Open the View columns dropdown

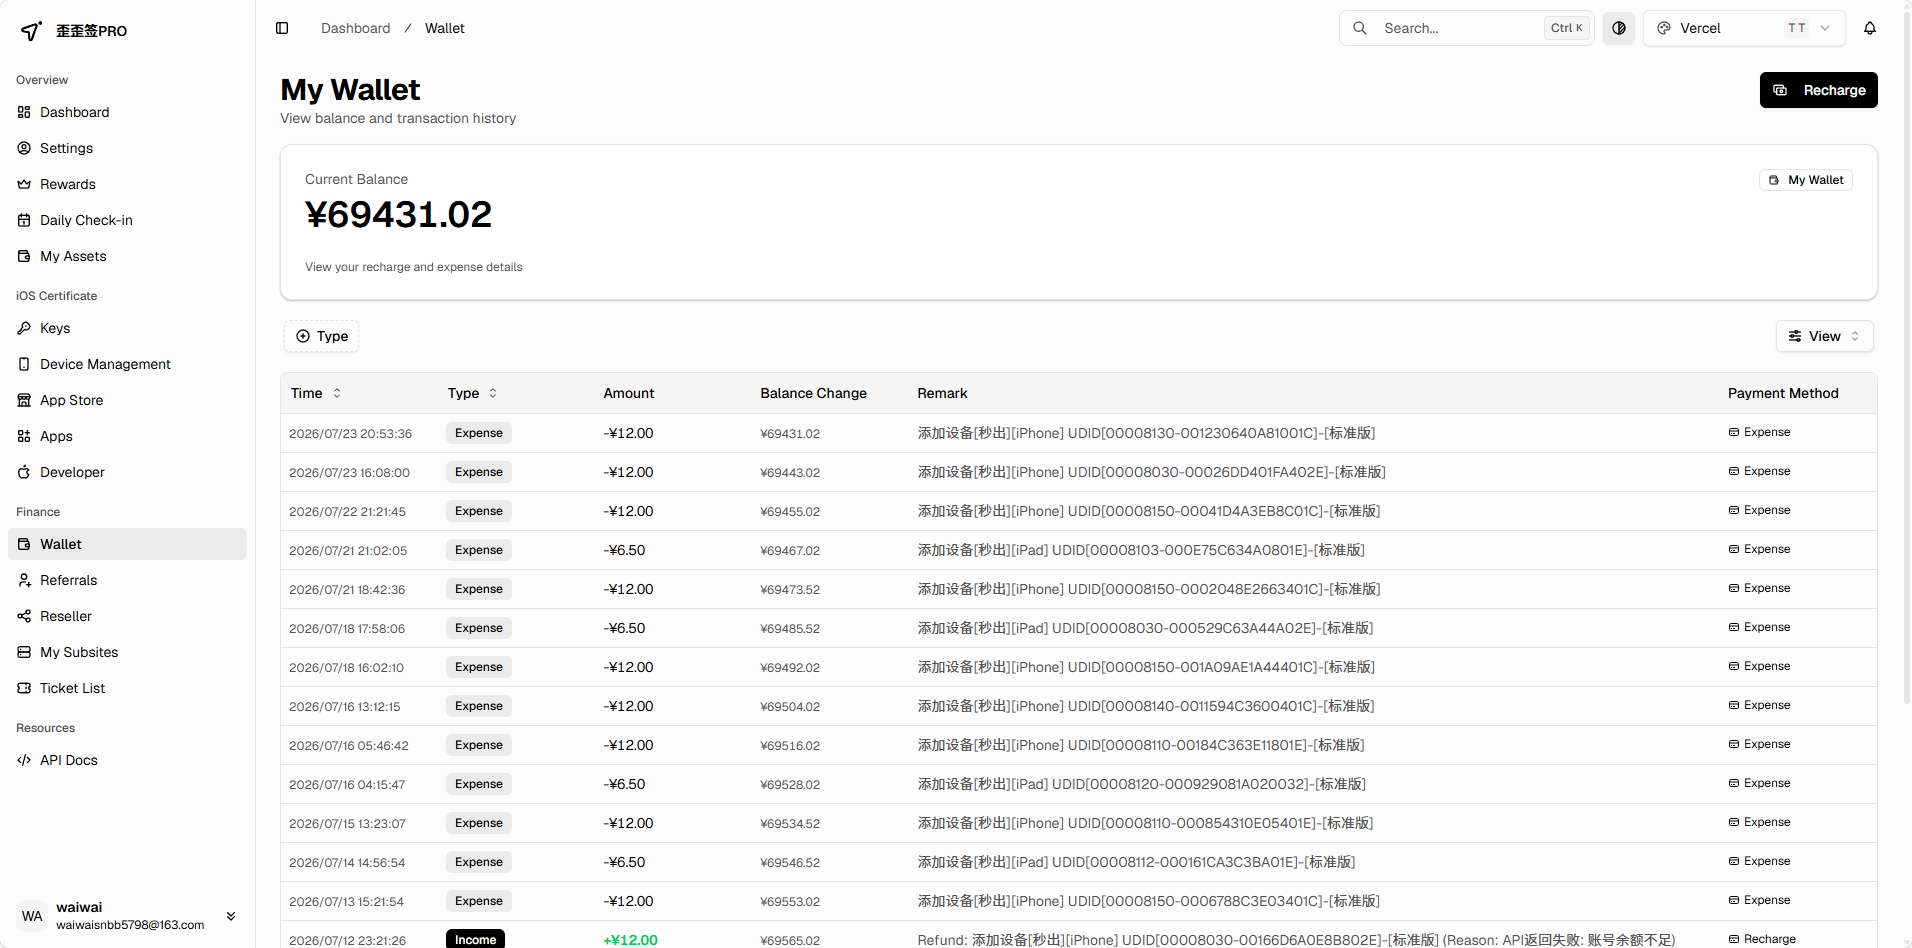[1825, 336]
